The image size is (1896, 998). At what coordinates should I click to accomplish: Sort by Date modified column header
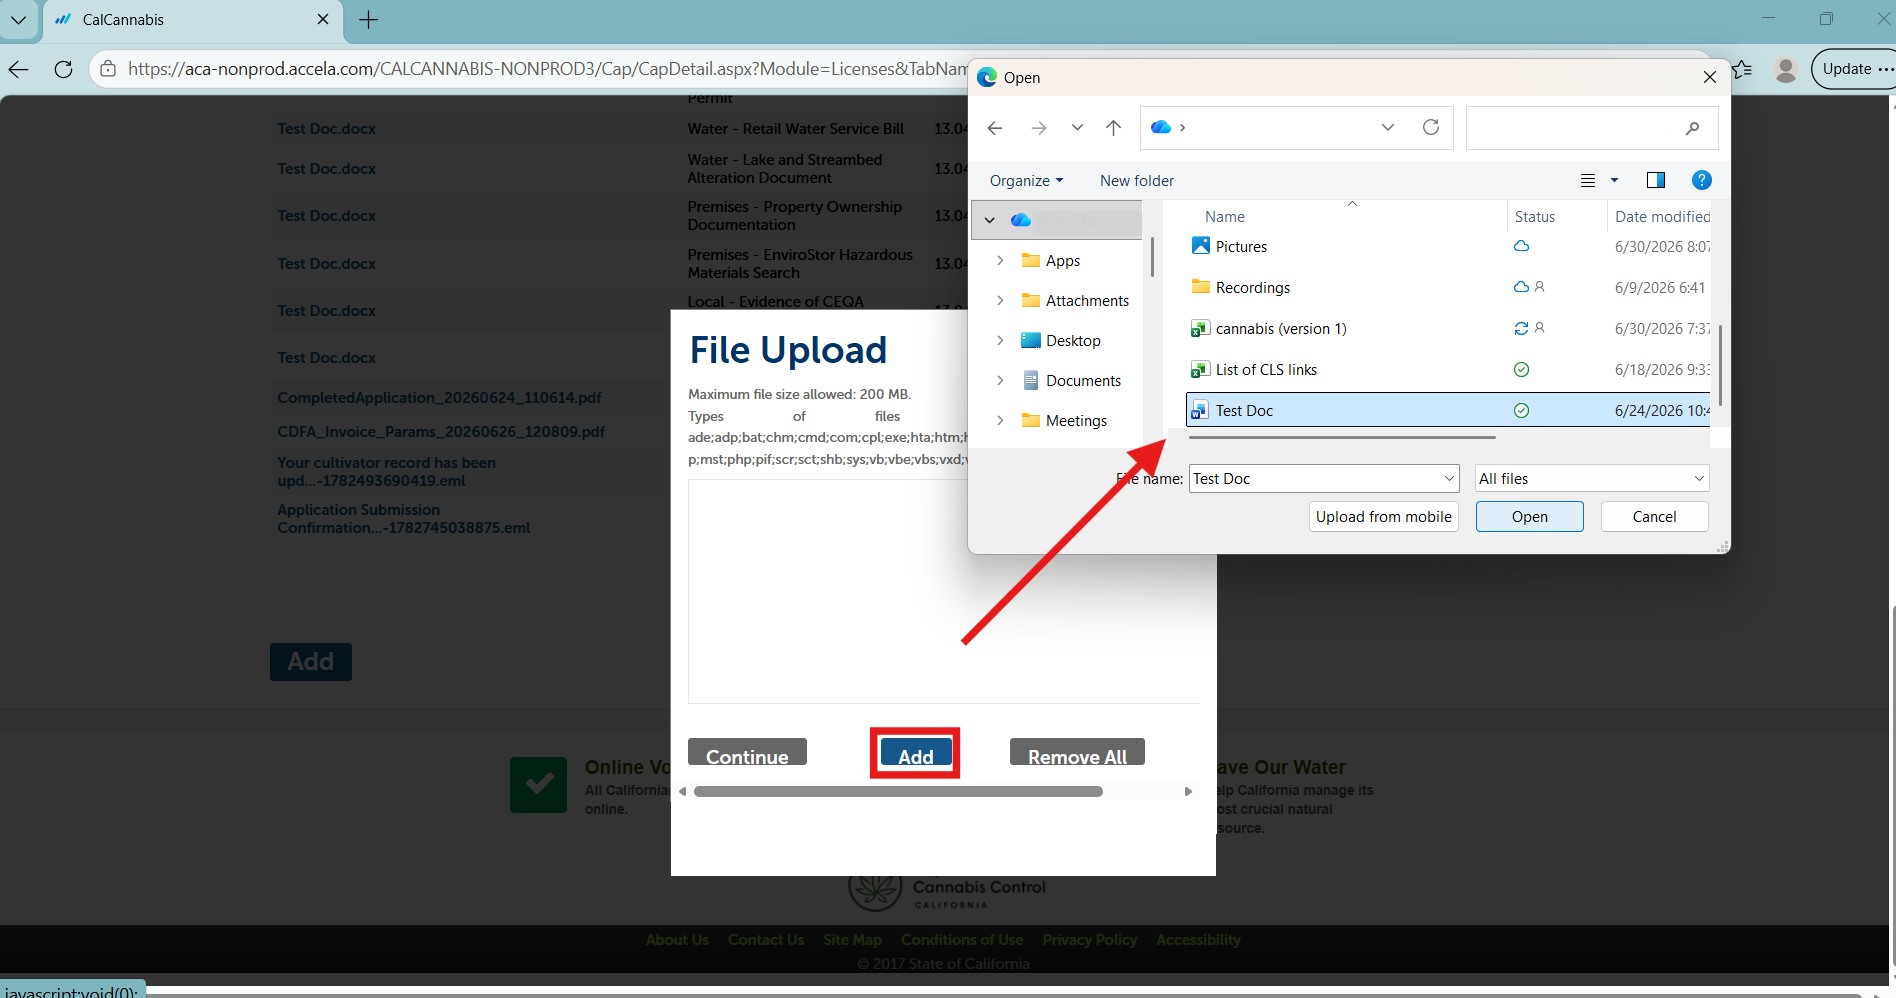pyautogui.click(x=1661, y=217)
